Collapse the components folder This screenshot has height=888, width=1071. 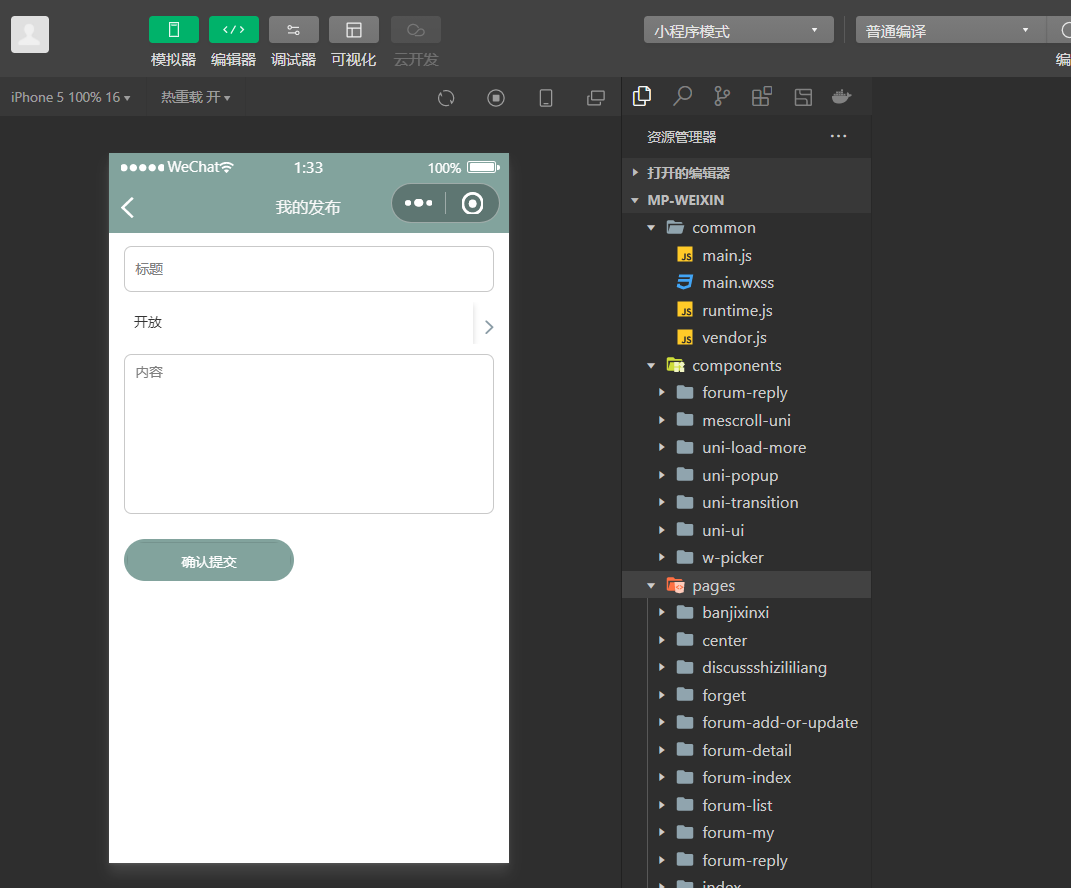(x=747, y=365)
